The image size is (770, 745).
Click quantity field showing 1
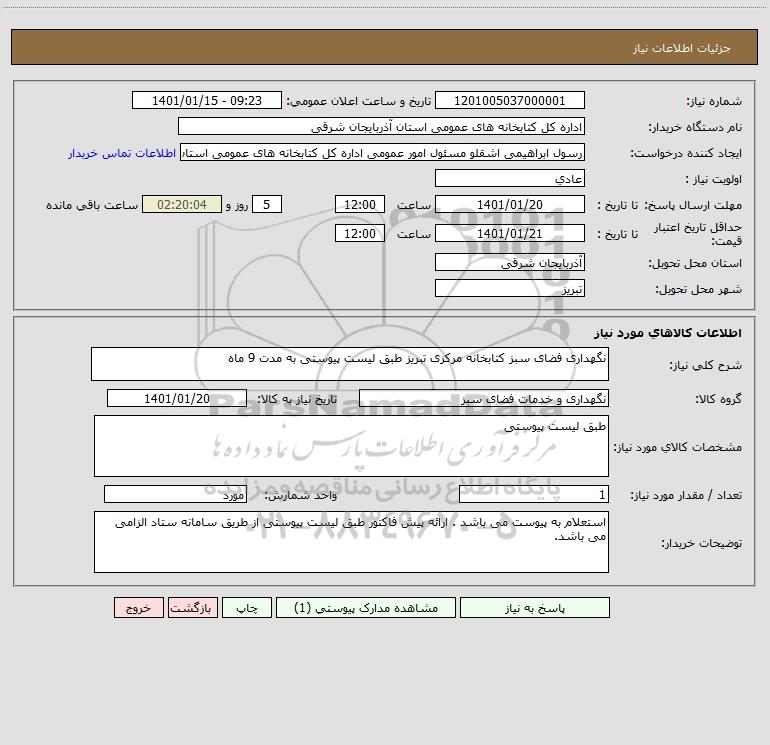pos(534,494)
